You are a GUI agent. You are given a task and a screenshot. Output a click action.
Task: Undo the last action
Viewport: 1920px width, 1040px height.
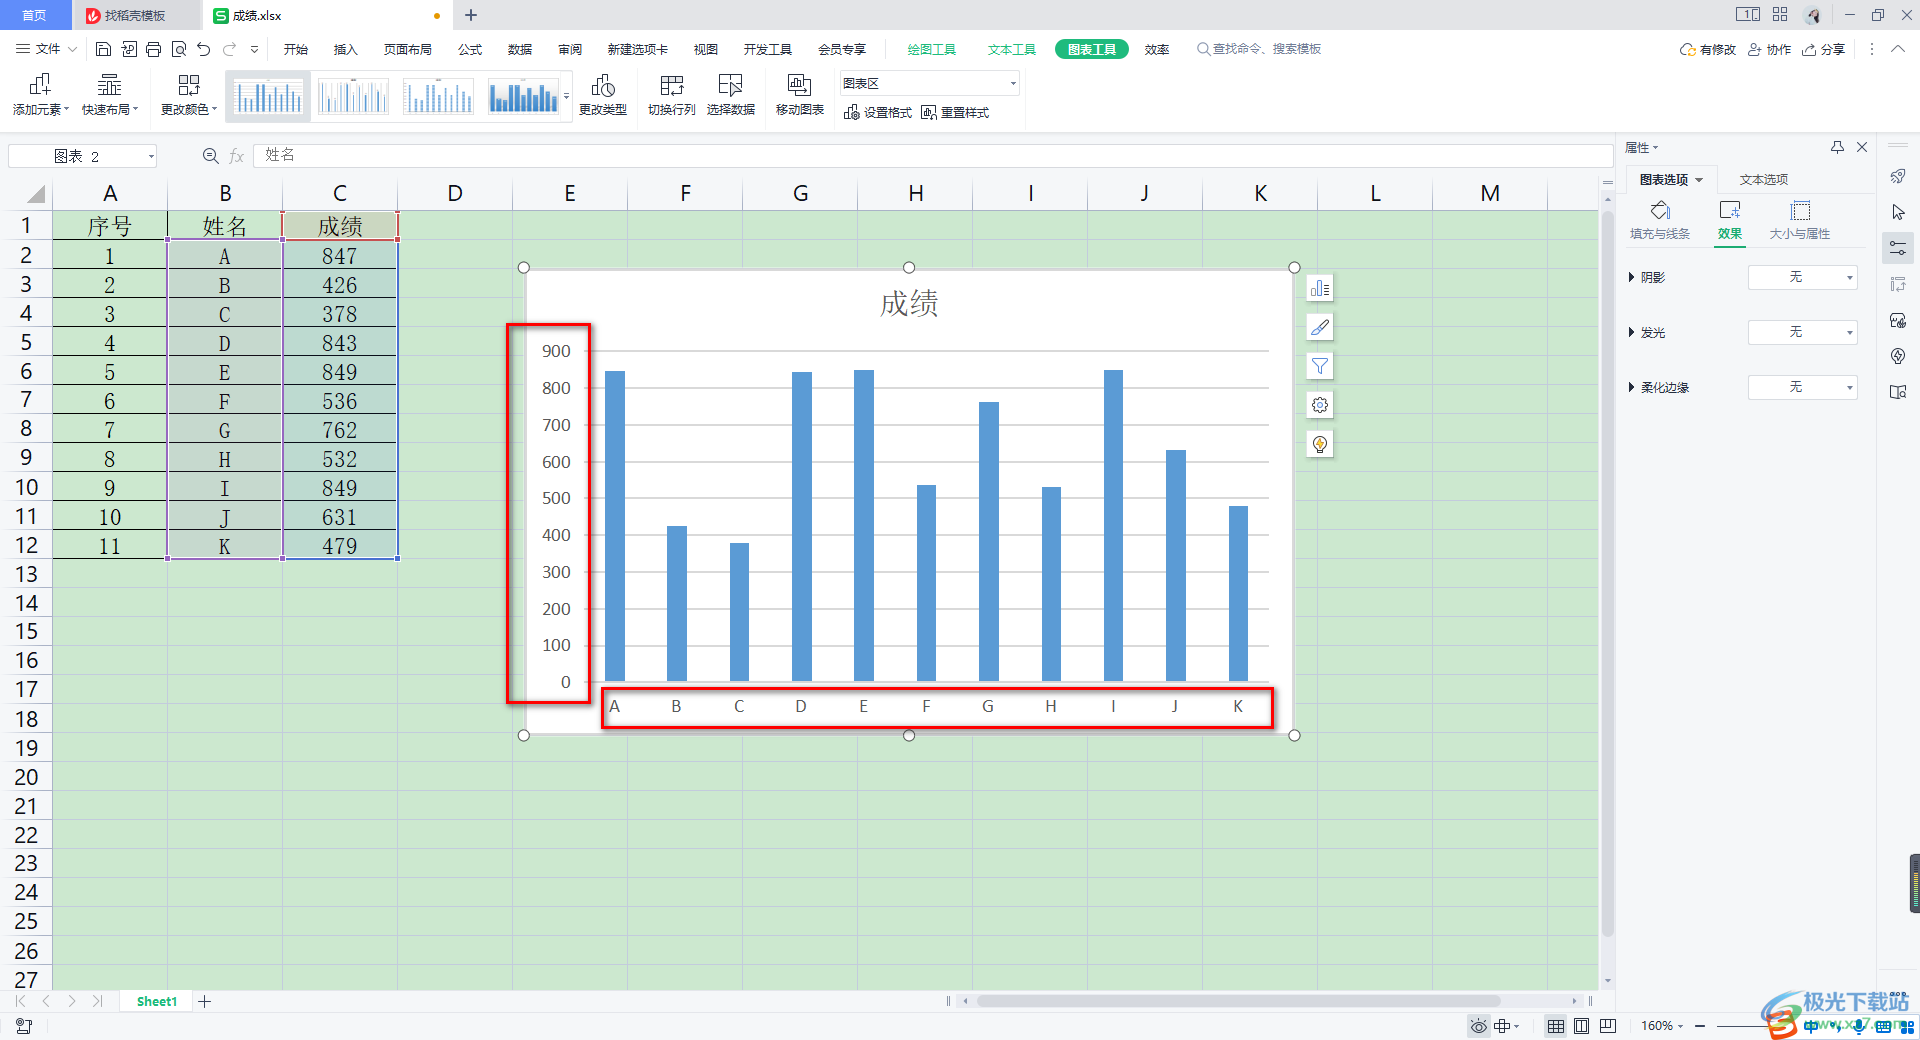coord(204,49)
